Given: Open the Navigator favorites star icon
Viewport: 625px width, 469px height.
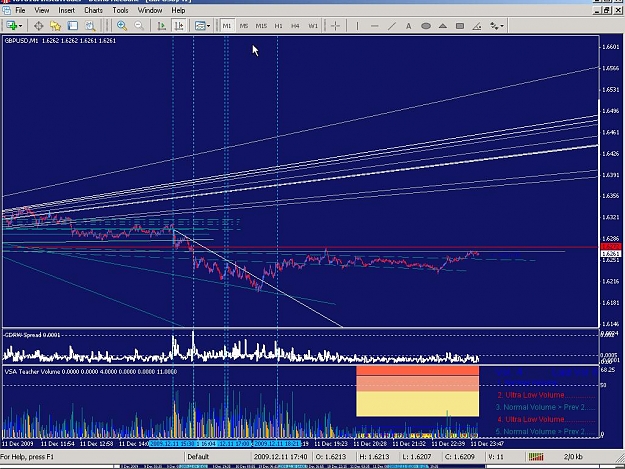Looking at the screenshot, I should click(x=55, y=26).
